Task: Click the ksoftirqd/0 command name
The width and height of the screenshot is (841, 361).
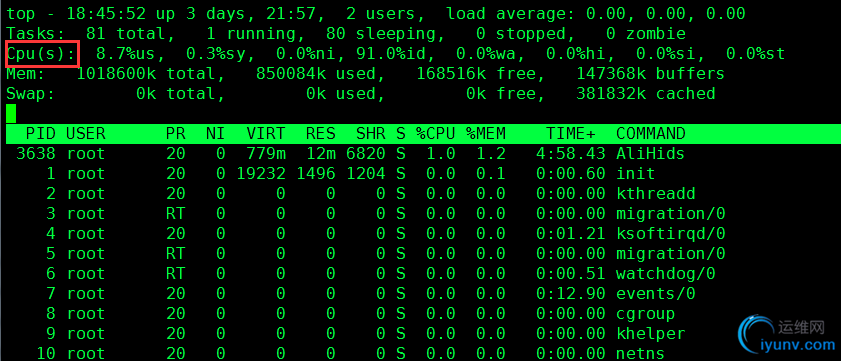Action: (x=670, y=234)
